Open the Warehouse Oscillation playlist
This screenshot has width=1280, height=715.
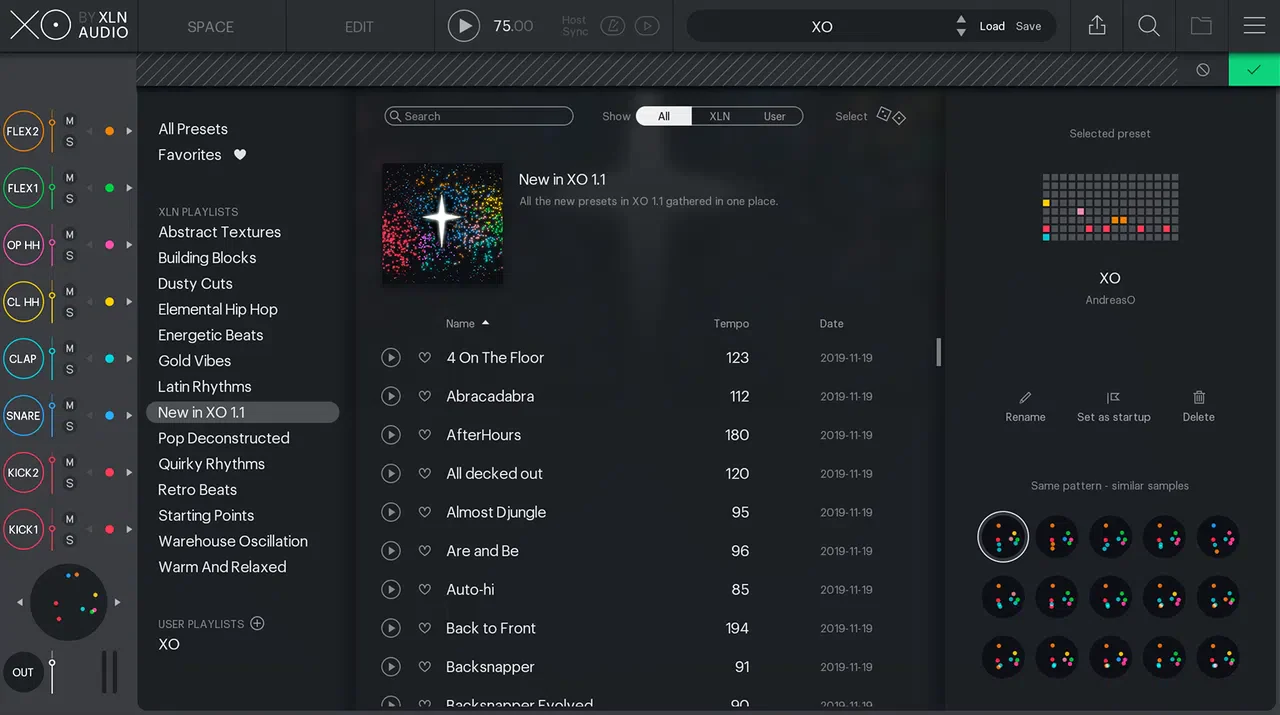(233, 541)
